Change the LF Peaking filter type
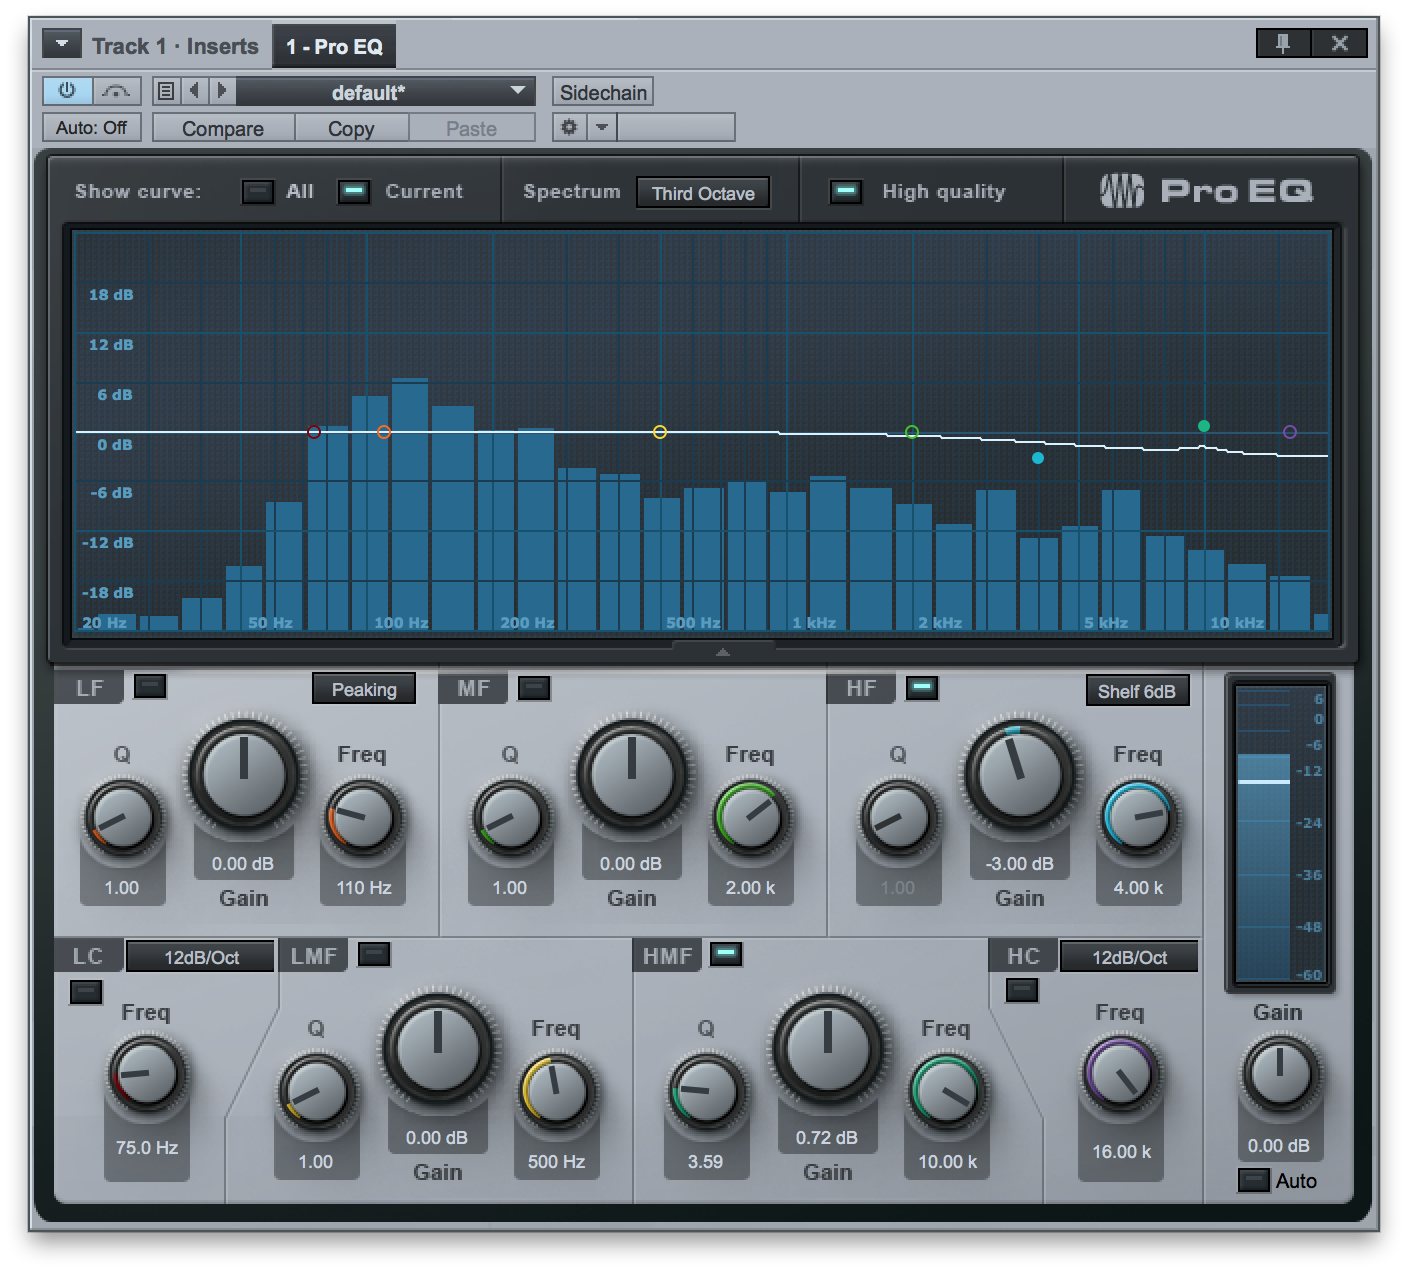Screen dimensions: 1408x1272 point(364,689)
